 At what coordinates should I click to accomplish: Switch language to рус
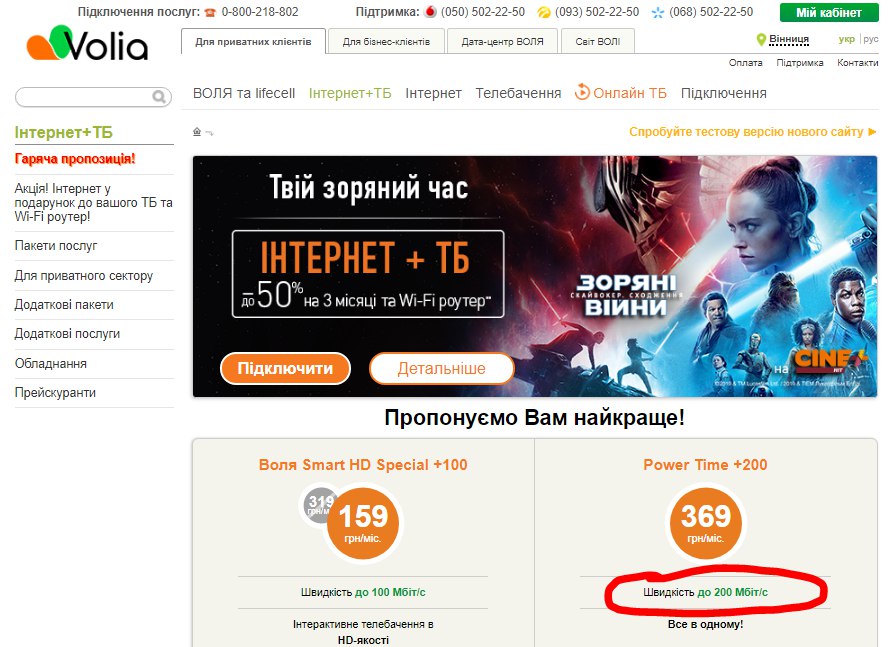tap(870, 39)
